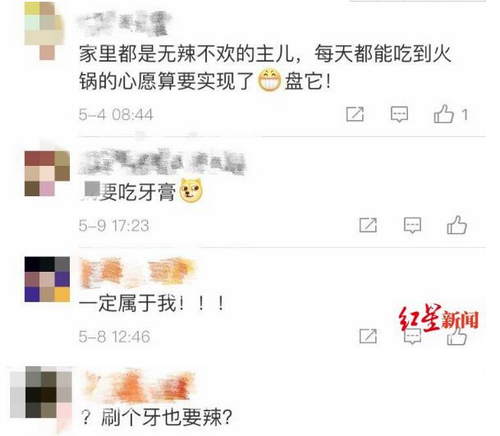Reply to the 5-4 08:44 comment
Image resolution: width=500 pixels, height=436 pixels.
(399, 114)
